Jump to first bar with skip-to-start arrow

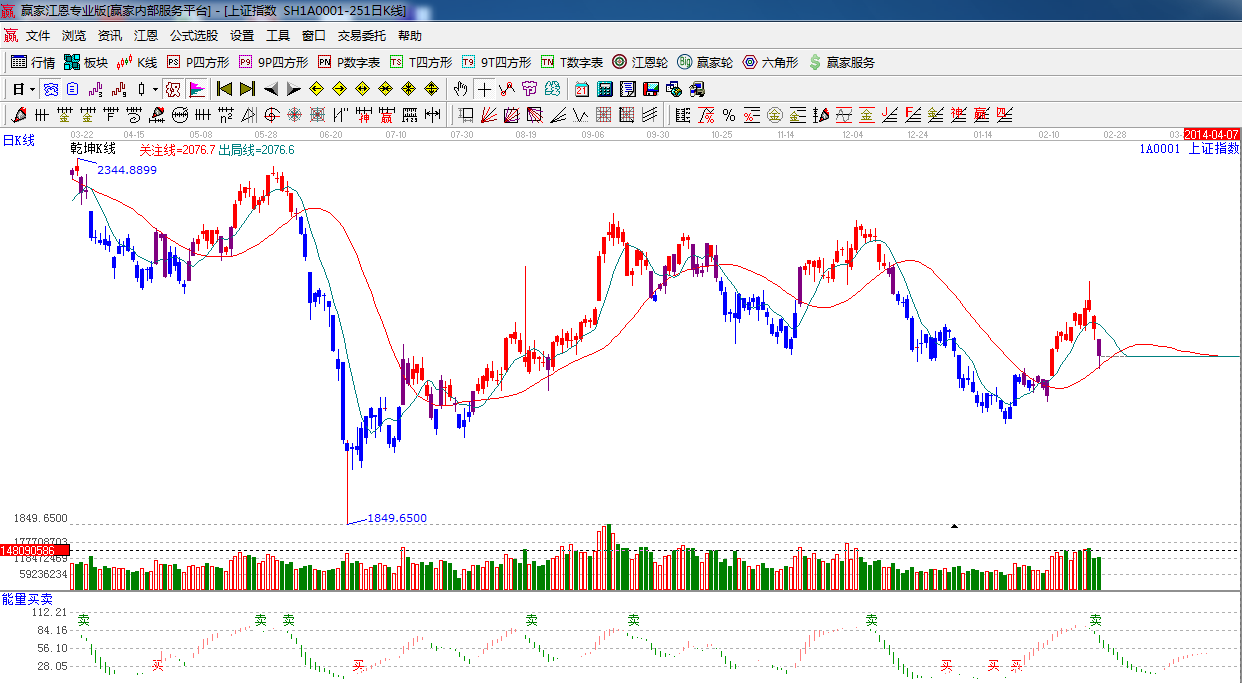[x=225, y=89]
